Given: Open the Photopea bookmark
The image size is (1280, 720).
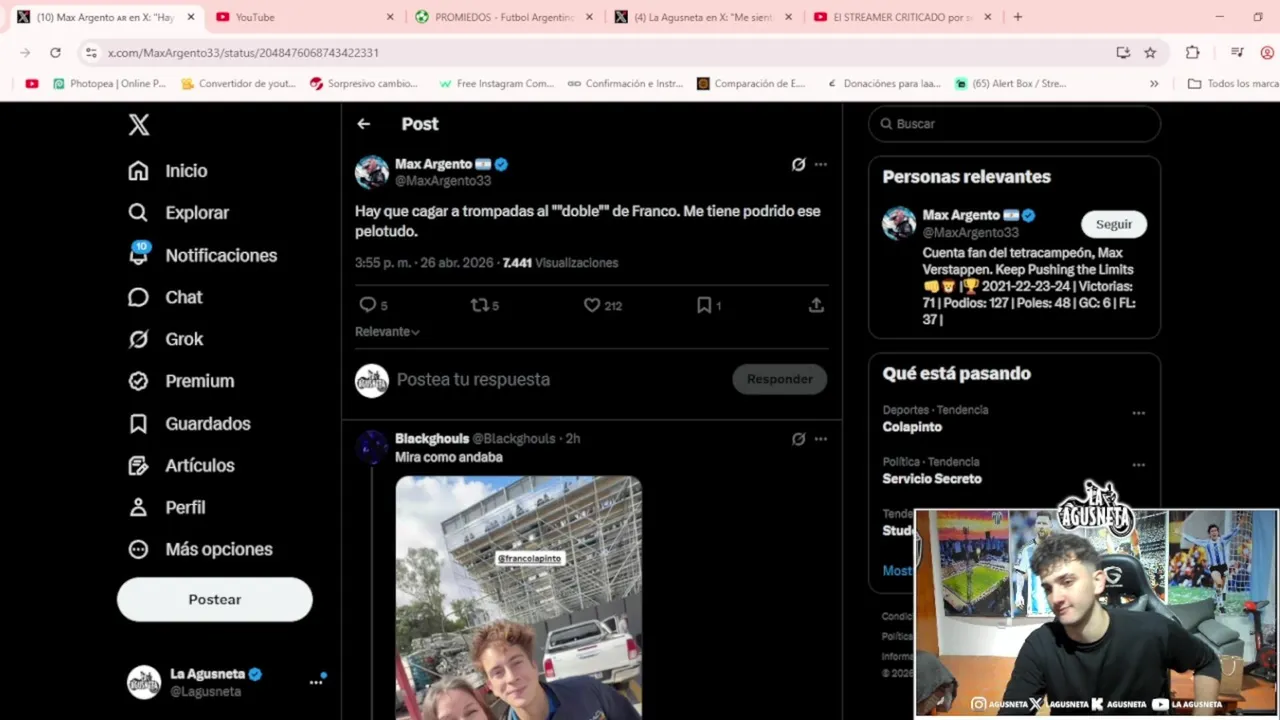Looking at the screenshot, I should [110, 84].
